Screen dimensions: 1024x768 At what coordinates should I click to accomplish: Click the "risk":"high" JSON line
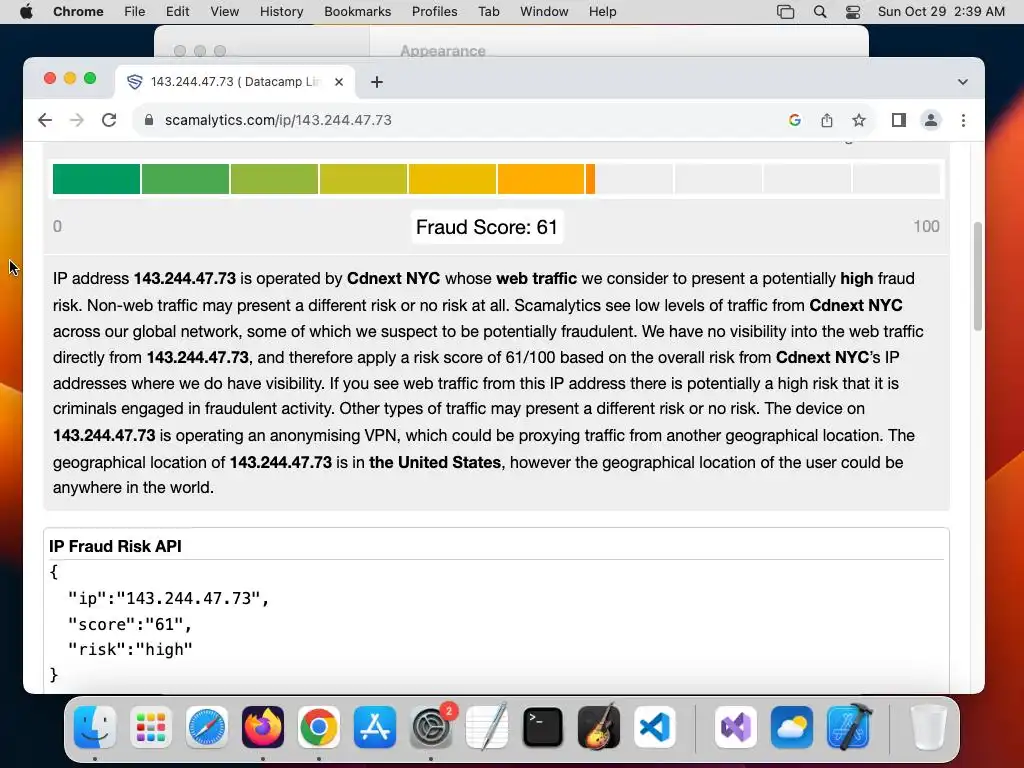(130, 650)
